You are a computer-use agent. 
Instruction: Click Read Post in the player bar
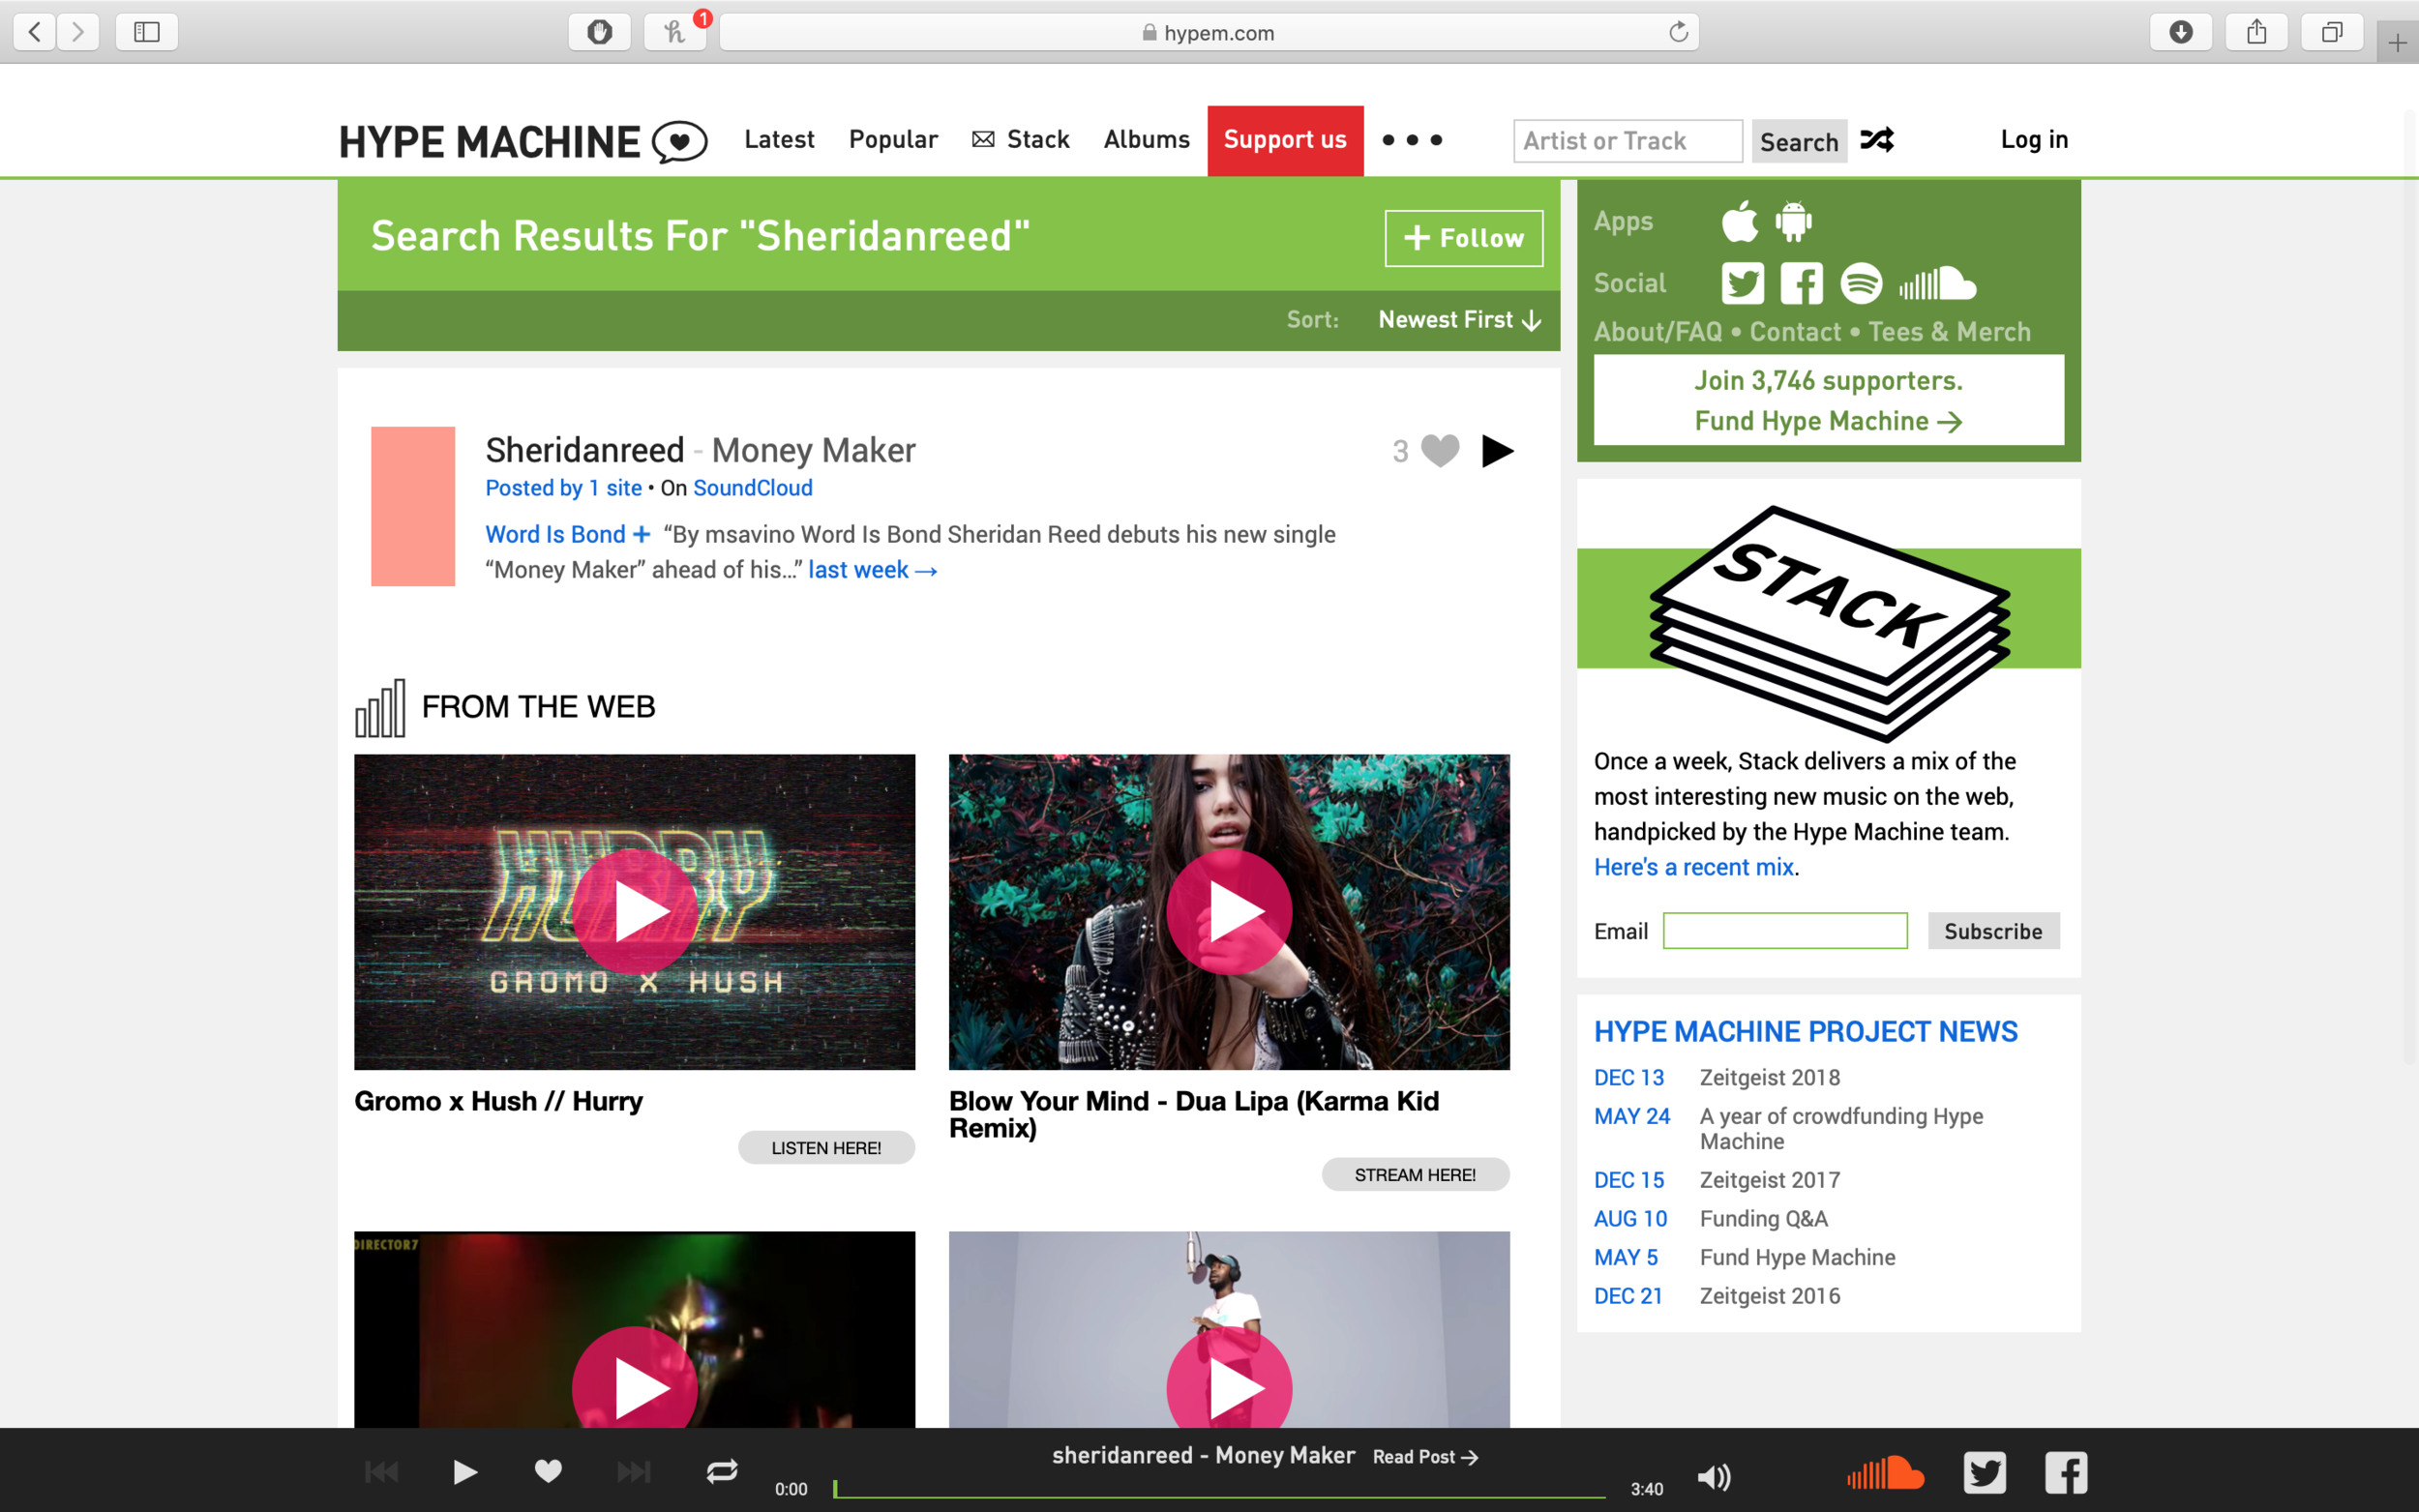click(1425, 1457)
